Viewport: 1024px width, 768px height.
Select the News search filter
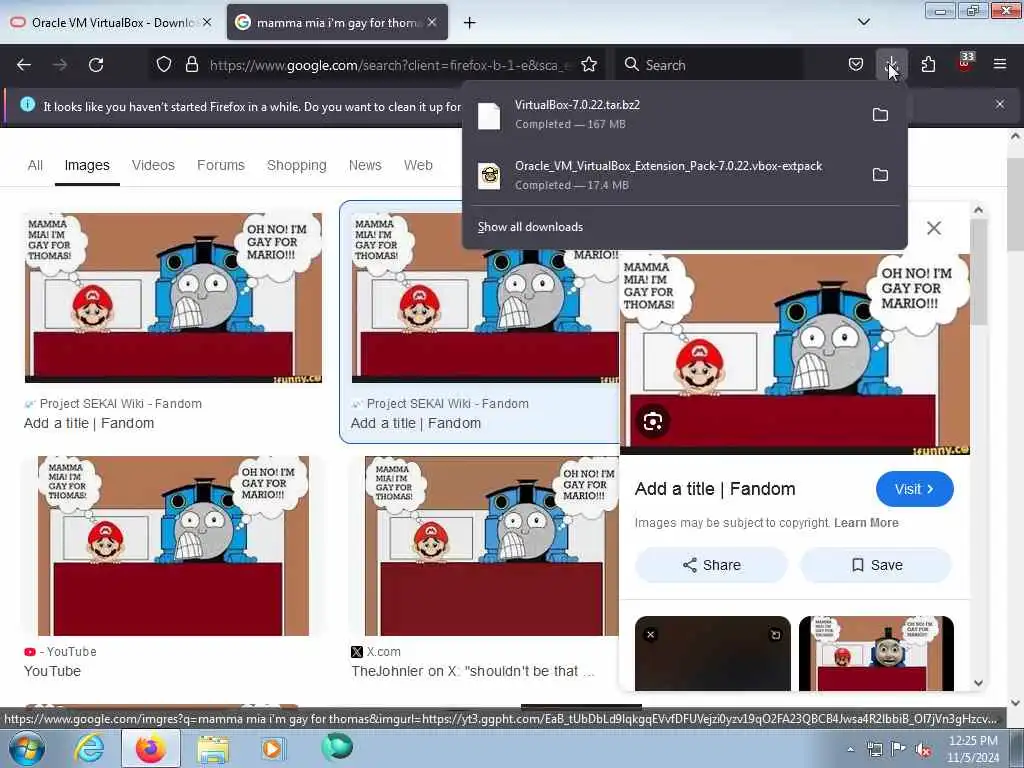(x=365, y=165)
